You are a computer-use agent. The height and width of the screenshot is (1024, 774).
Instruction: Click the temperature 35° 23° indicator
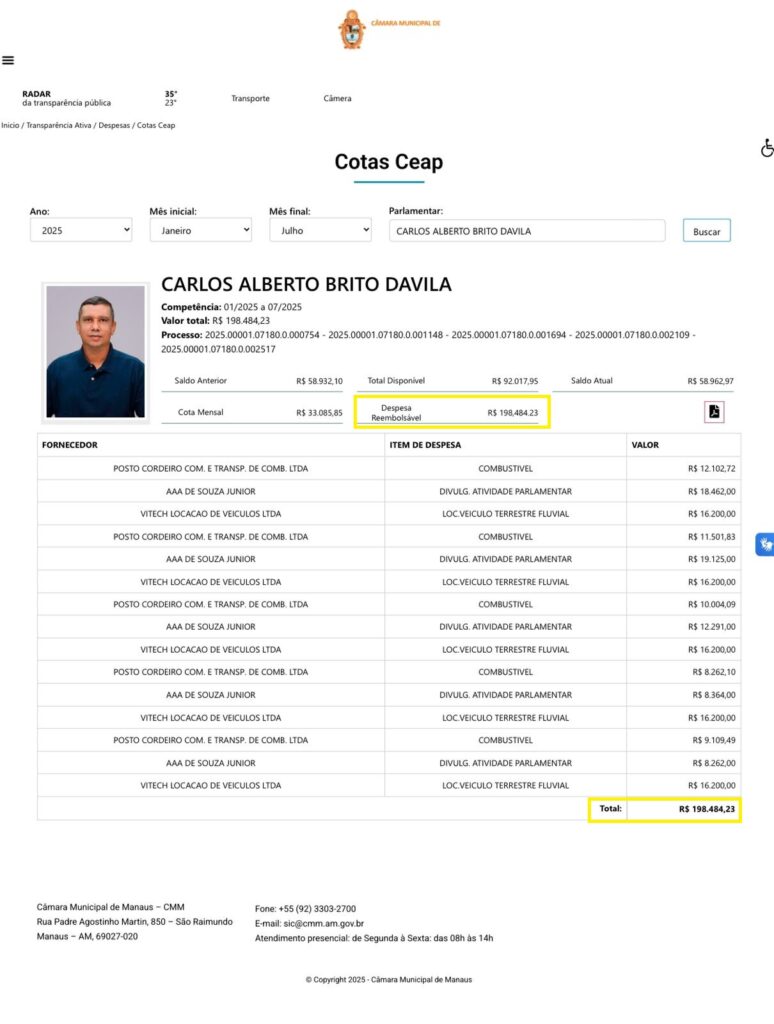coord(170,99)
